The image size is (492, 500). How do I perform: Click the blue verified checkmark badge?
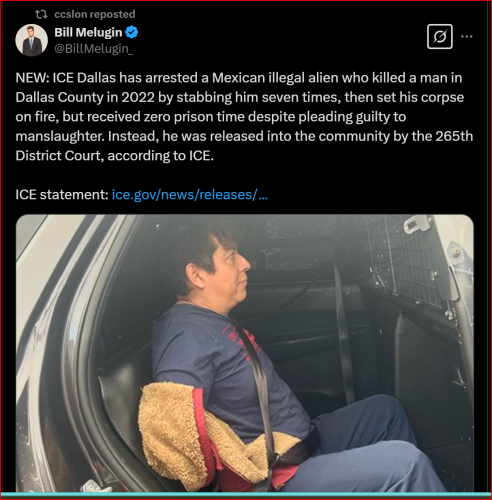point(132,32)
